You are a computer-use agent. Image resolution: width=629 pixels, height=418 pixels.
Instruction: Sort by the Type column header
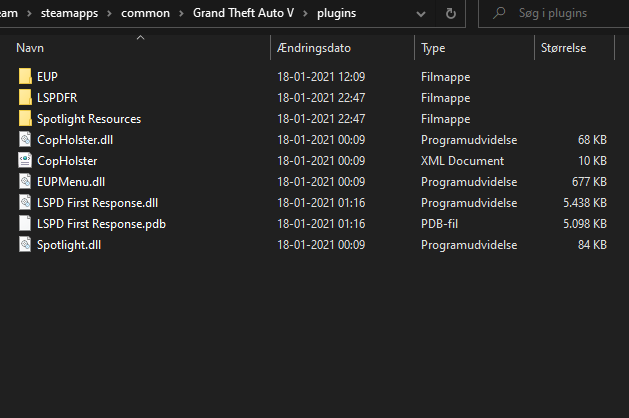(x=433, y=48)
